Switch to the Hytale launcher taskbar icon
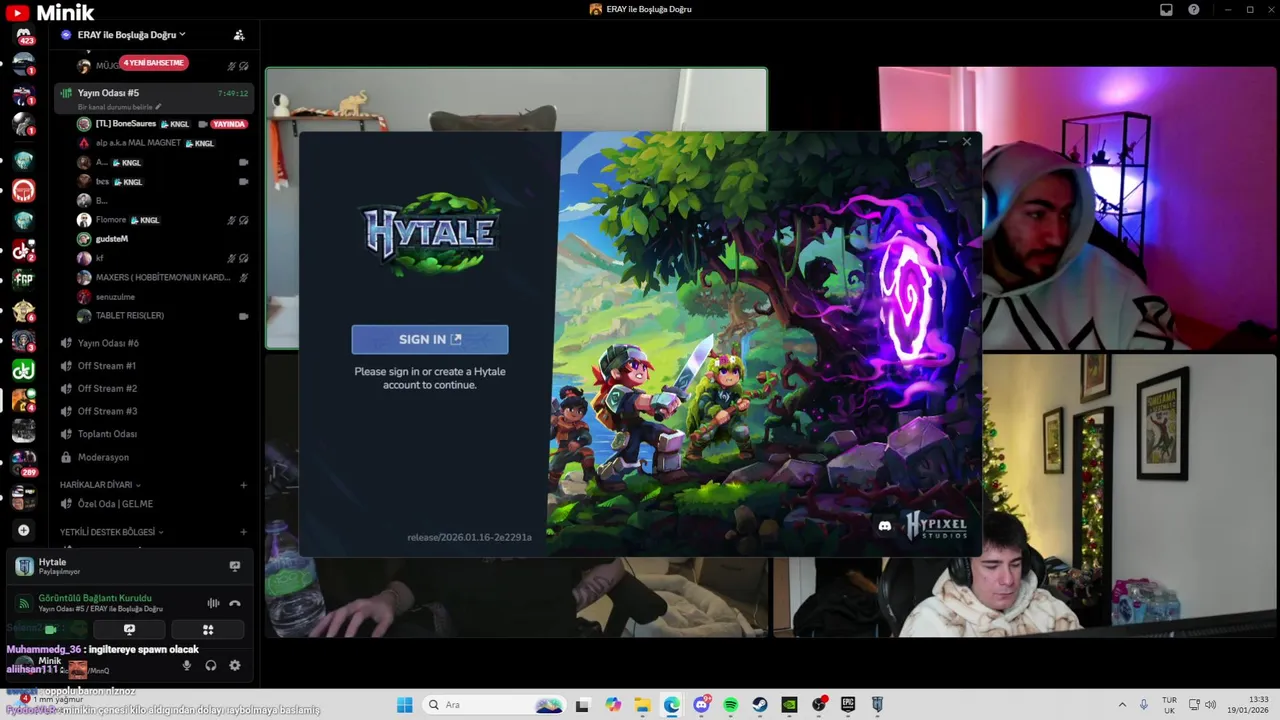This screenshot has height=720, width=1280. 877,705
